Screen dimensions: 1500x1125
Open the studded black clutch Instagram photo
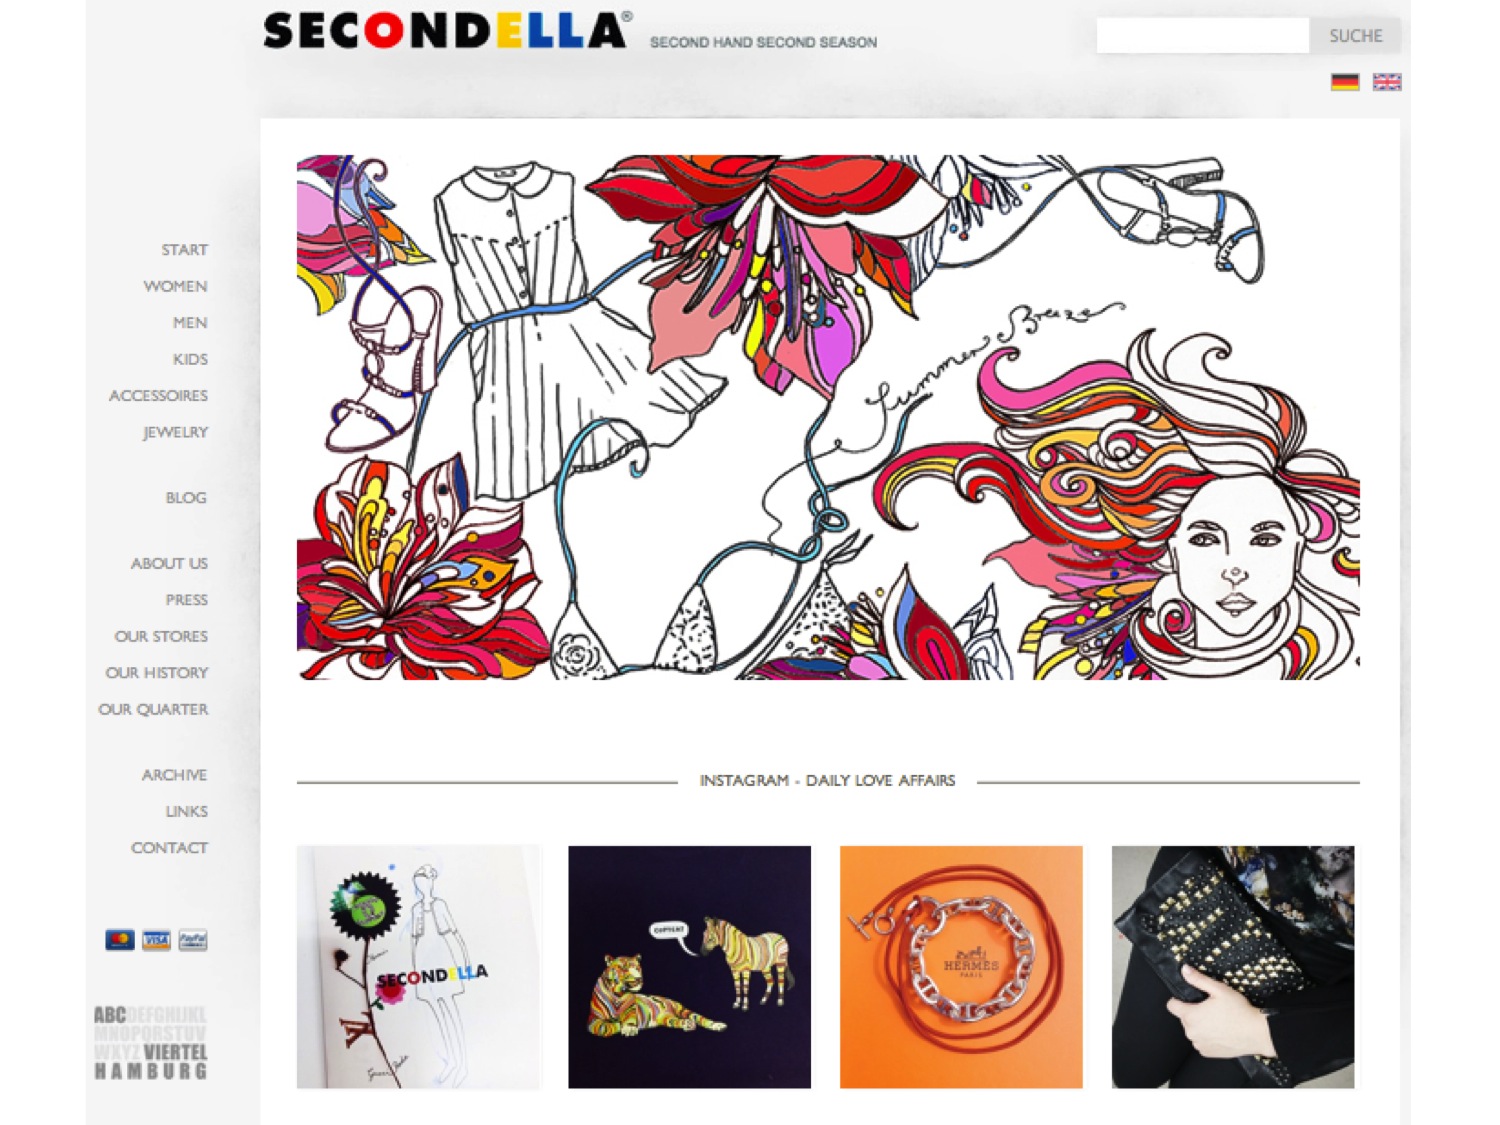(1233, 967)
